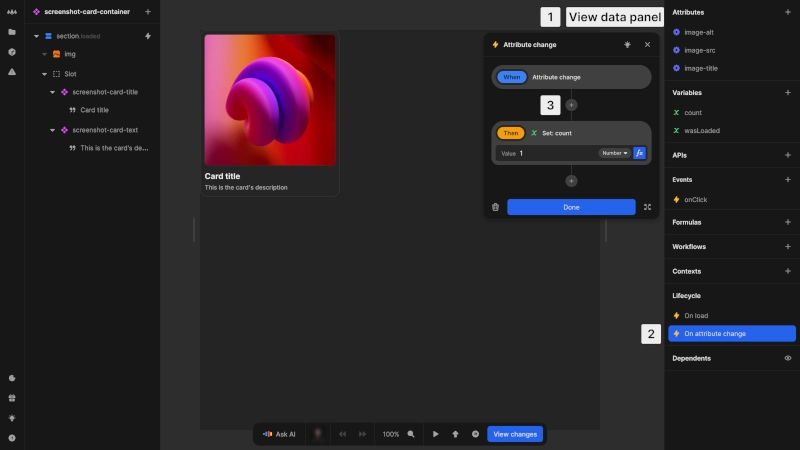
Task: Add a new event
Action: click(787, 180)
